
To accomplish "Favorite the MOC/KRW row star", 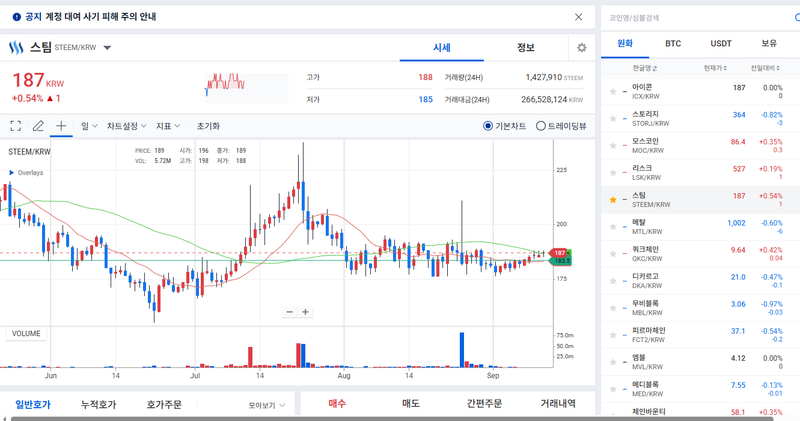I will [x=613, y=146].
